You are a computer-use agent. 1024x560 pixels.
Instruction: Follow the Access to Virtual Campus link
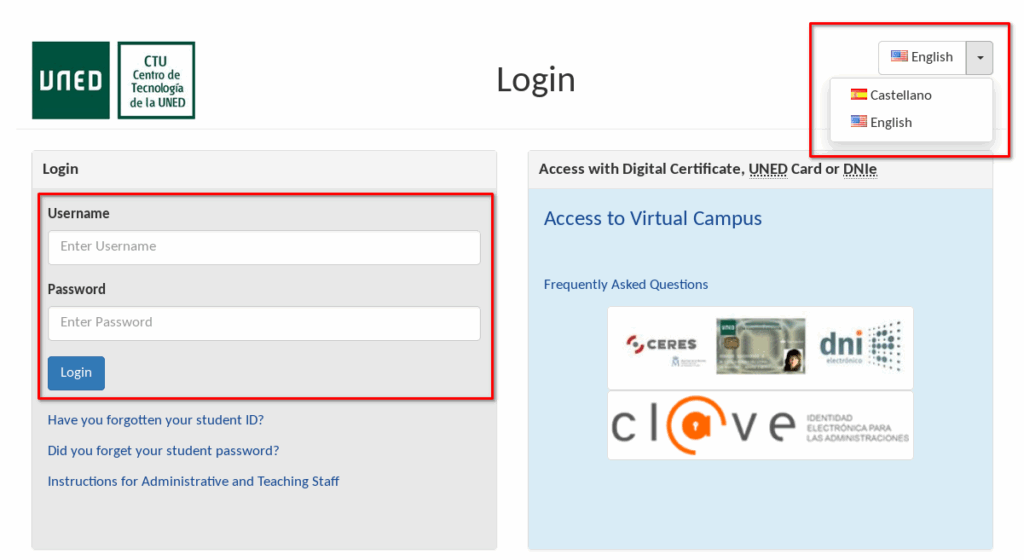coord(652,219)
